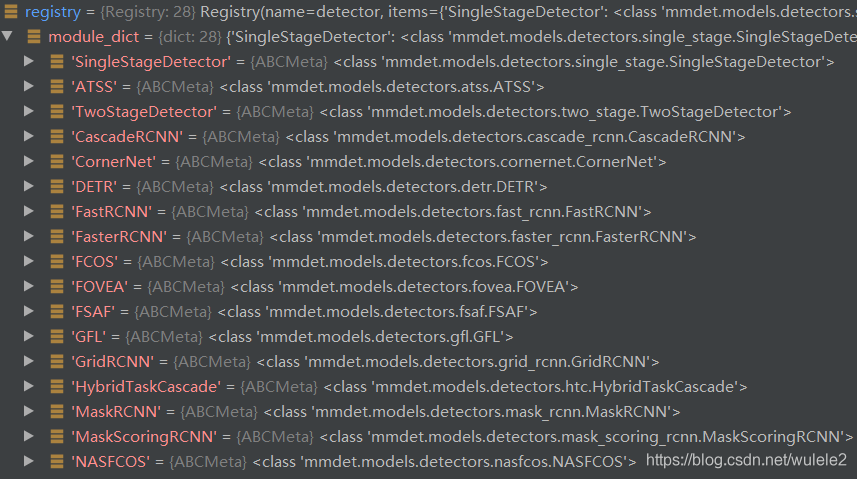Click the dict icon beside 'FastRCNN'
Image resolution: width=857 pixels, height=479 pixels.
[57, 212]
